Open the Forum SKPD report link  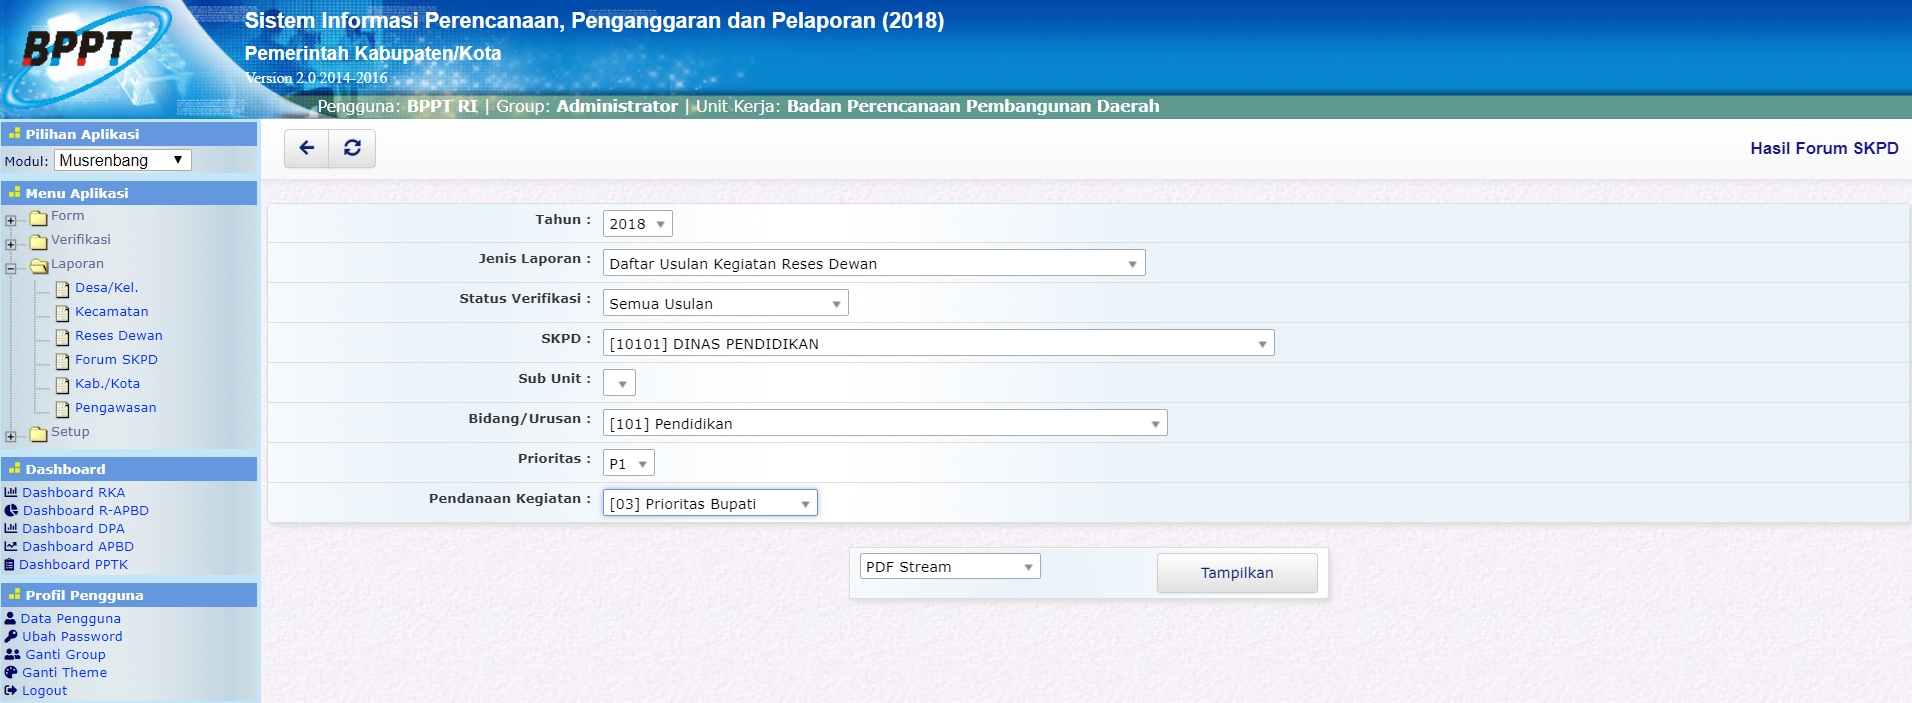coord(116,359)
